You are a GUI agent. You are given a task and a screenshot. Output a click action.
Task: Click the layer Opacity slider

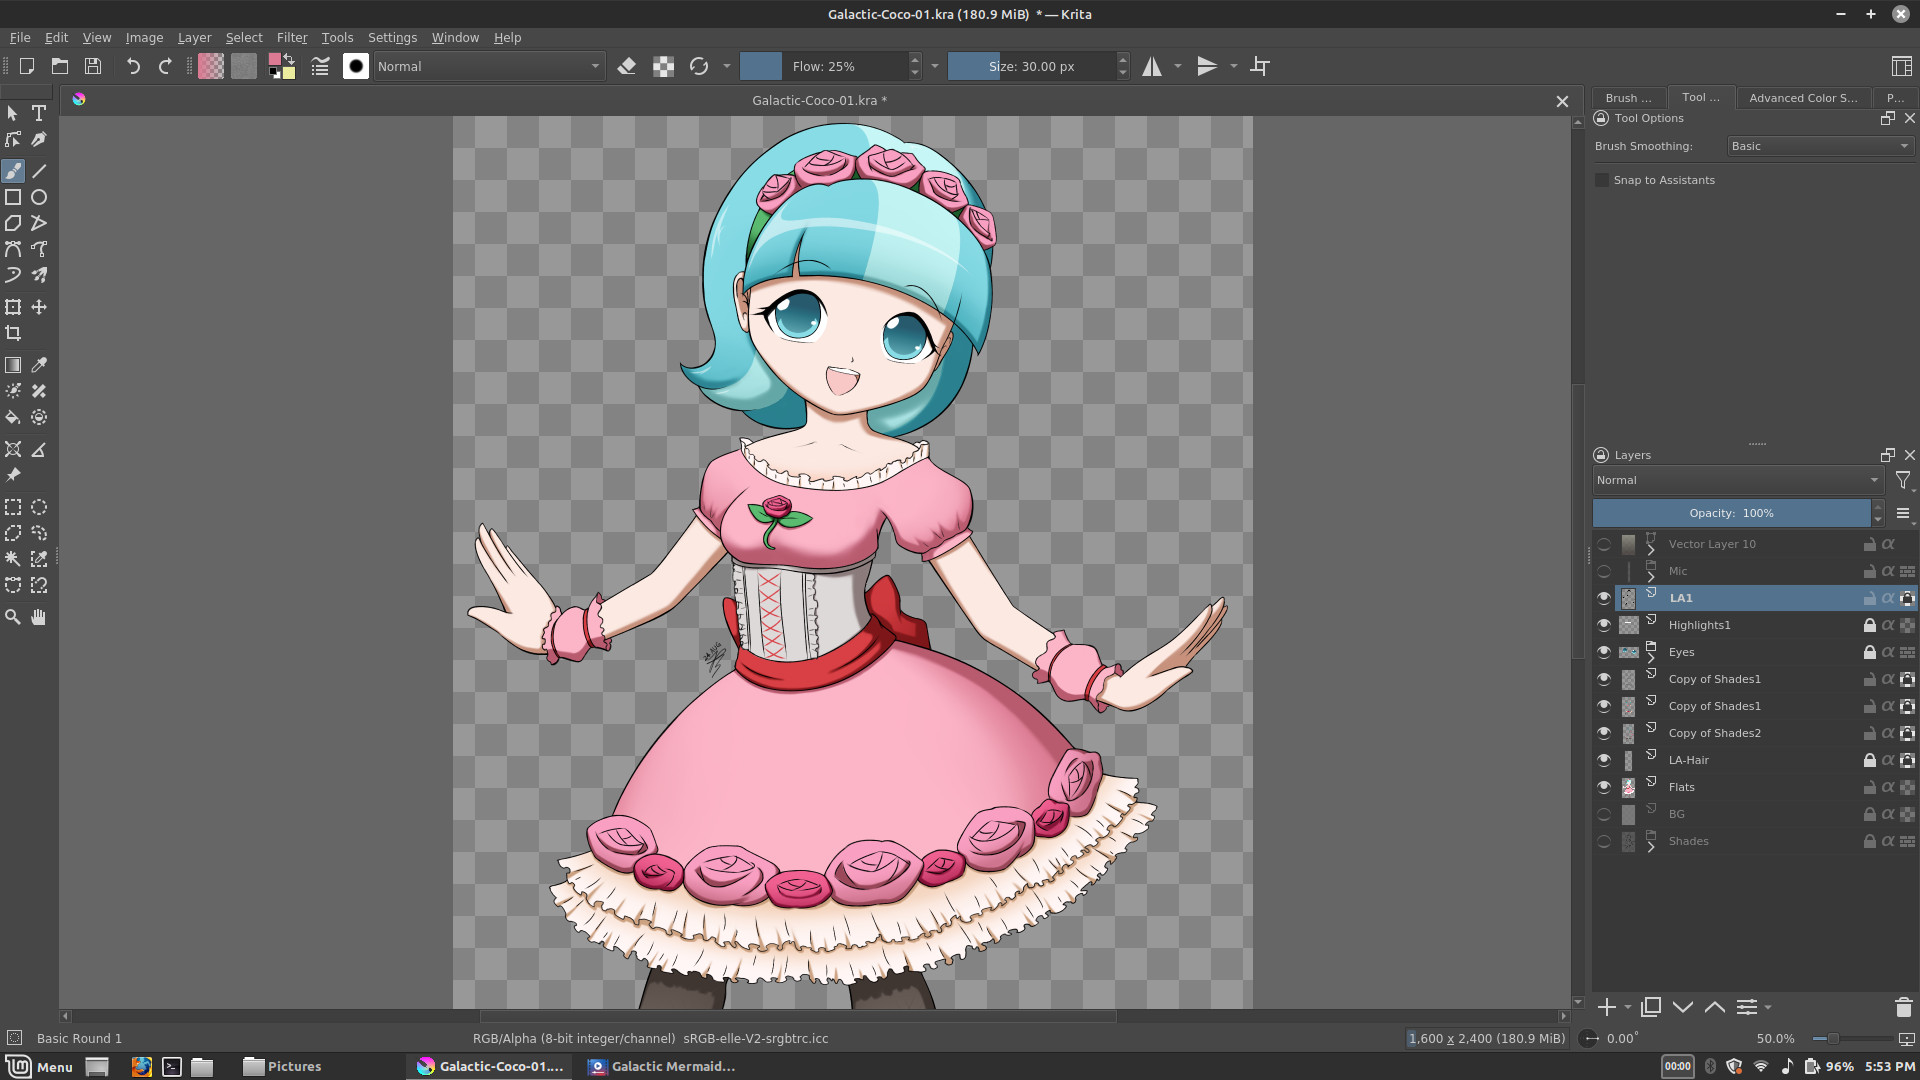tap(1731, 513)
